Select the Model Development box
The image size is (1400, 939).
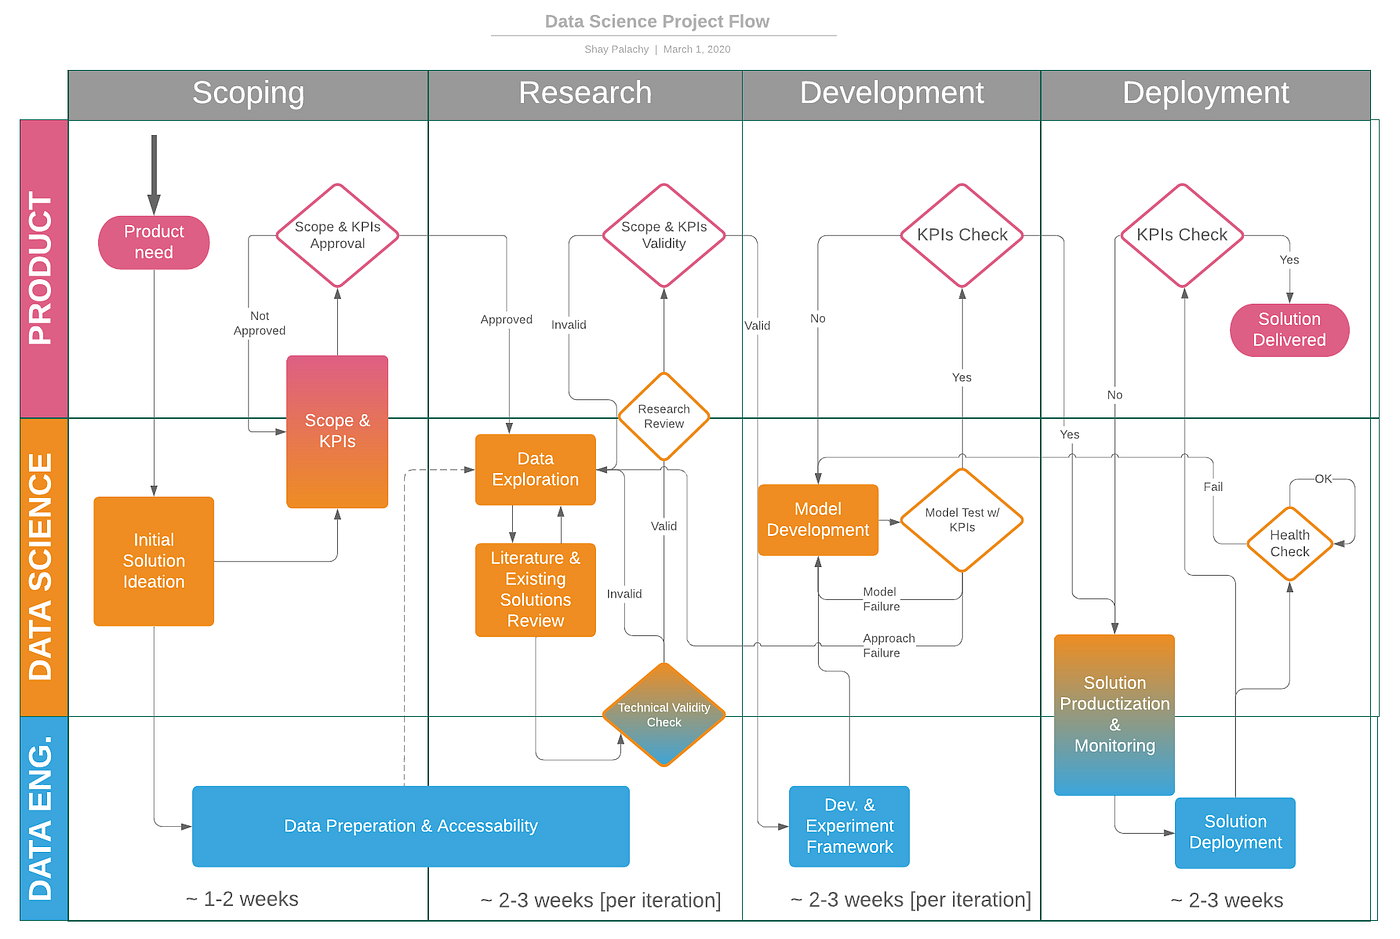click(818, 519)
